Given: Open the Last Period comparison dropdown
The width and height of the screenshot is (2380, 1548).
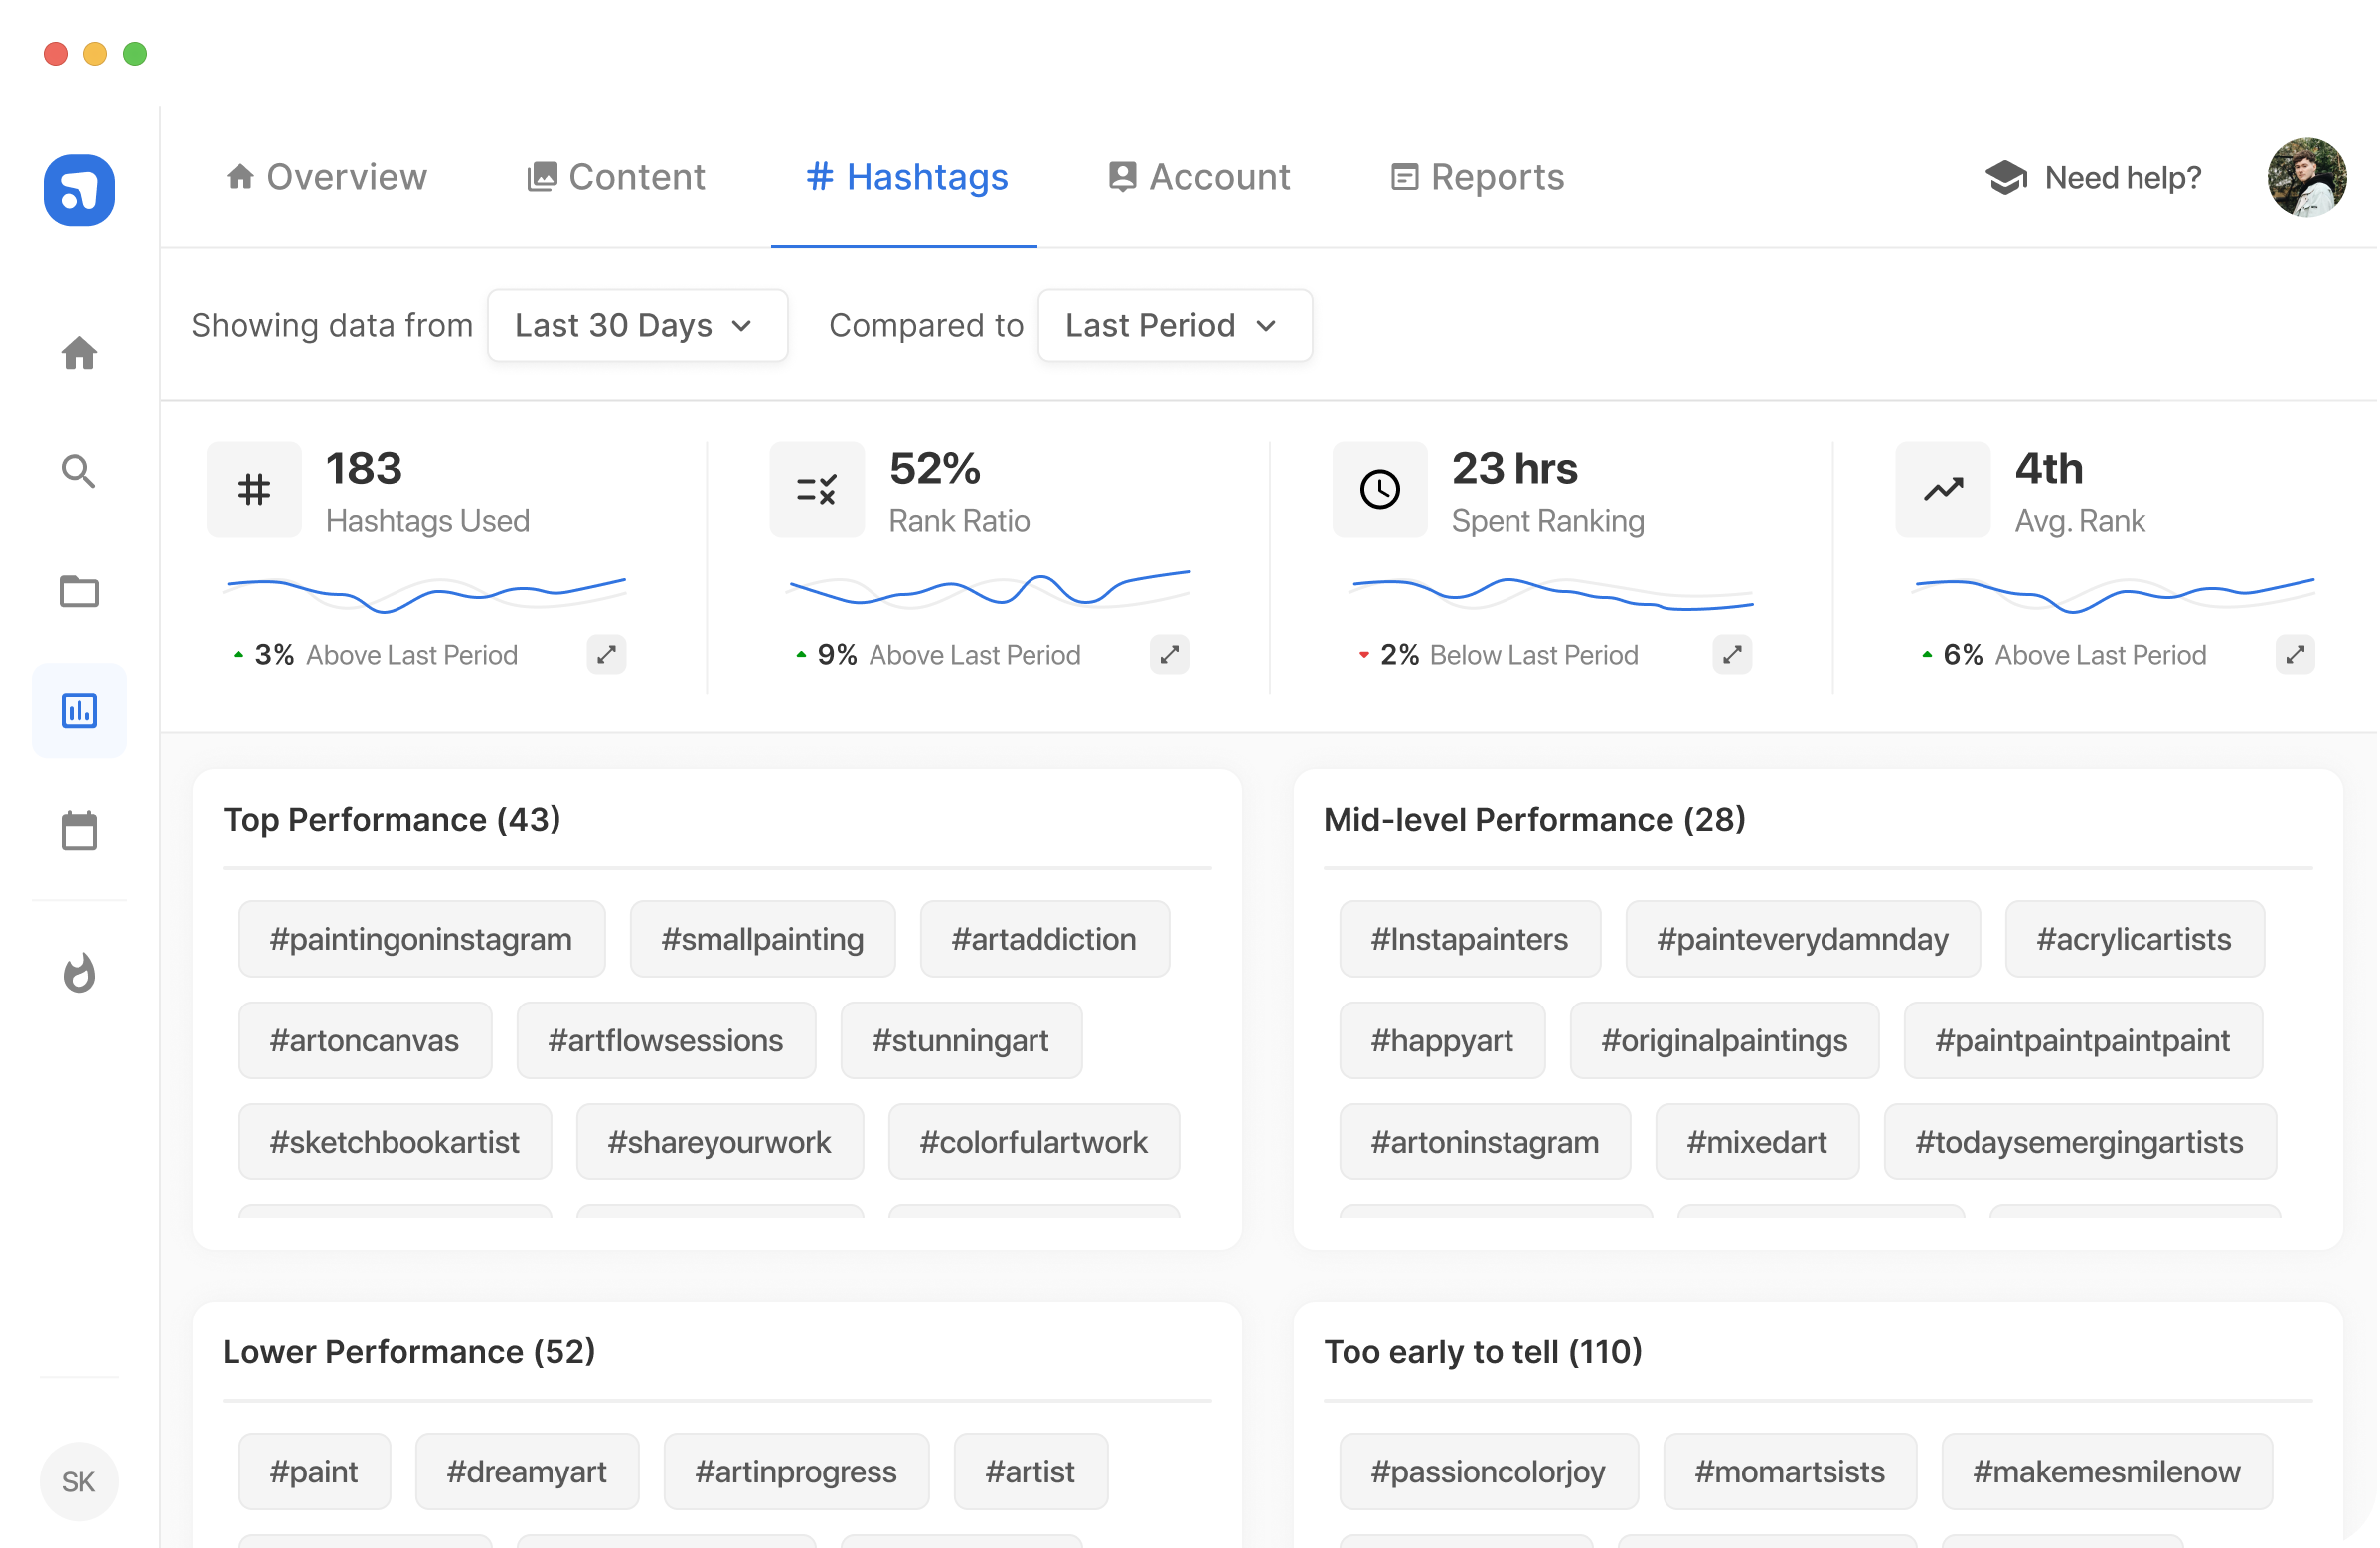Looking at the screenshot, I should click(x=1175, y=325).
